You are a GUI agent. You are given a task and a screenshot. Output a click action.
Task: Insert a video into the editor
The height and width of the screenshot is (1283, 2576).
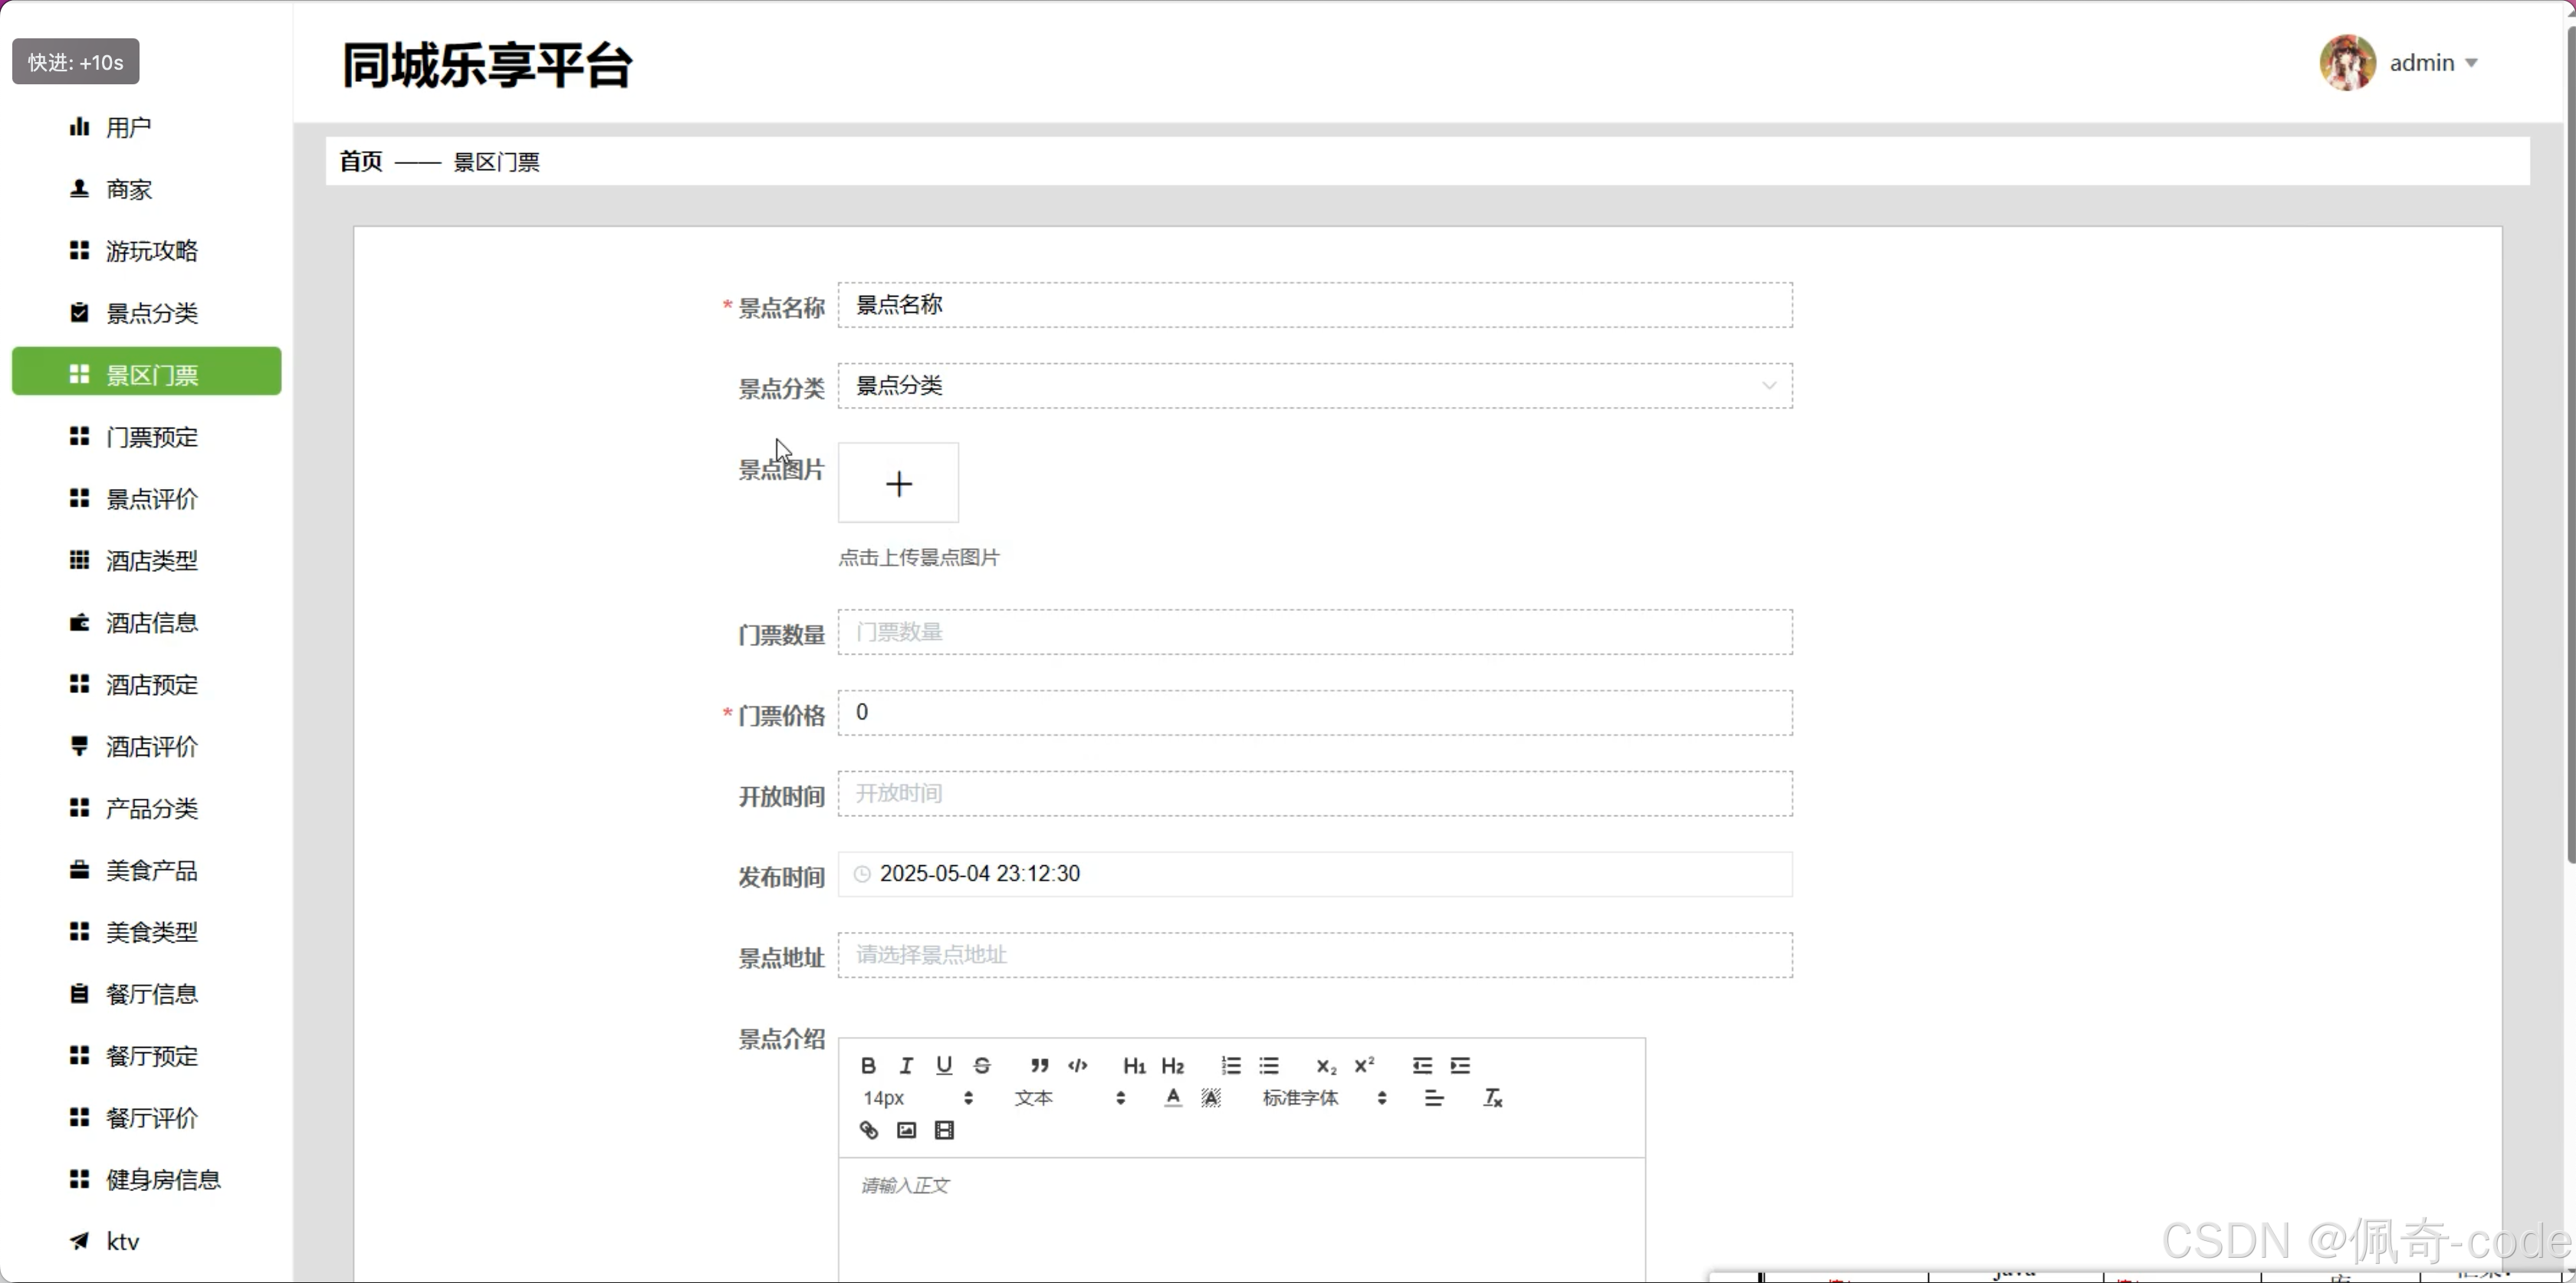[944, 1130]
